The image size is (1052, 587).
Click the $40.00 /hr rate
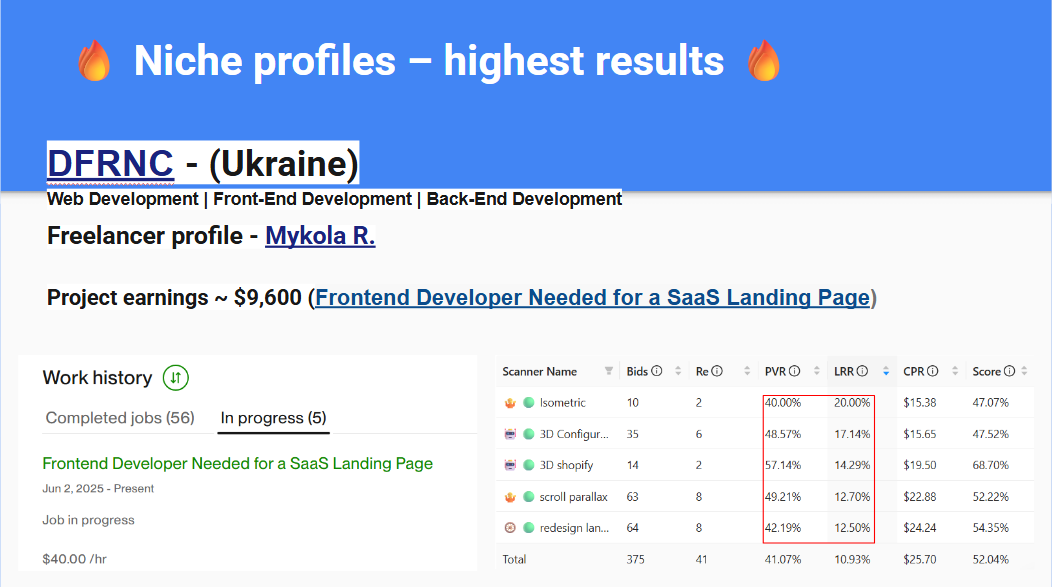[x=74, y=559]
